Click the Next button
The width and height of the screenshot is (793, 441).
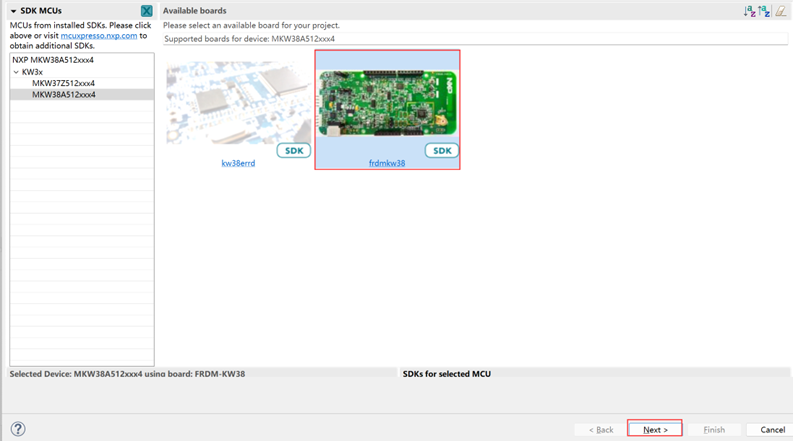tap(655, 429)
